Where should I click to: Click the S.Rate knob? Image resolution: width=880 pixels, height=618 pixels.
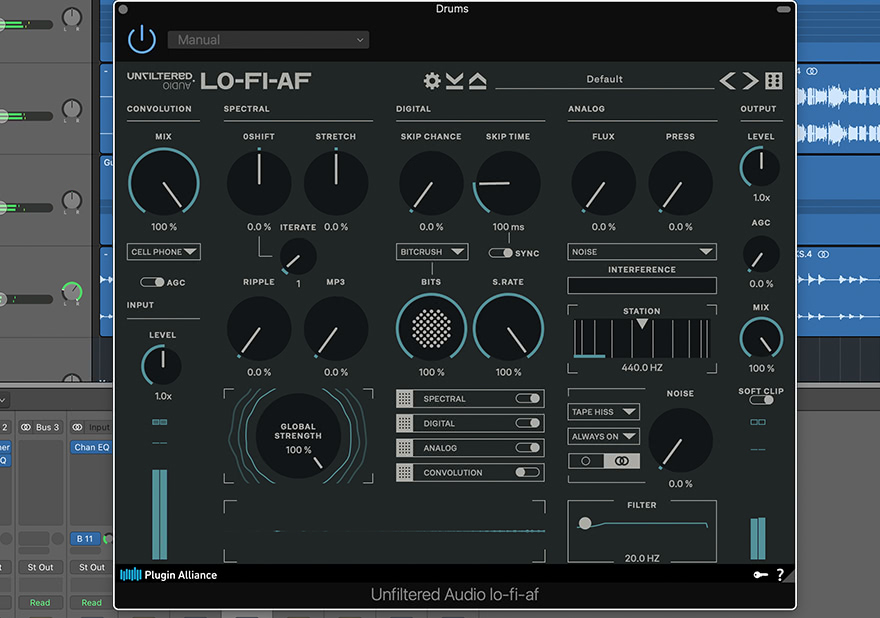(x=508, y=328)
